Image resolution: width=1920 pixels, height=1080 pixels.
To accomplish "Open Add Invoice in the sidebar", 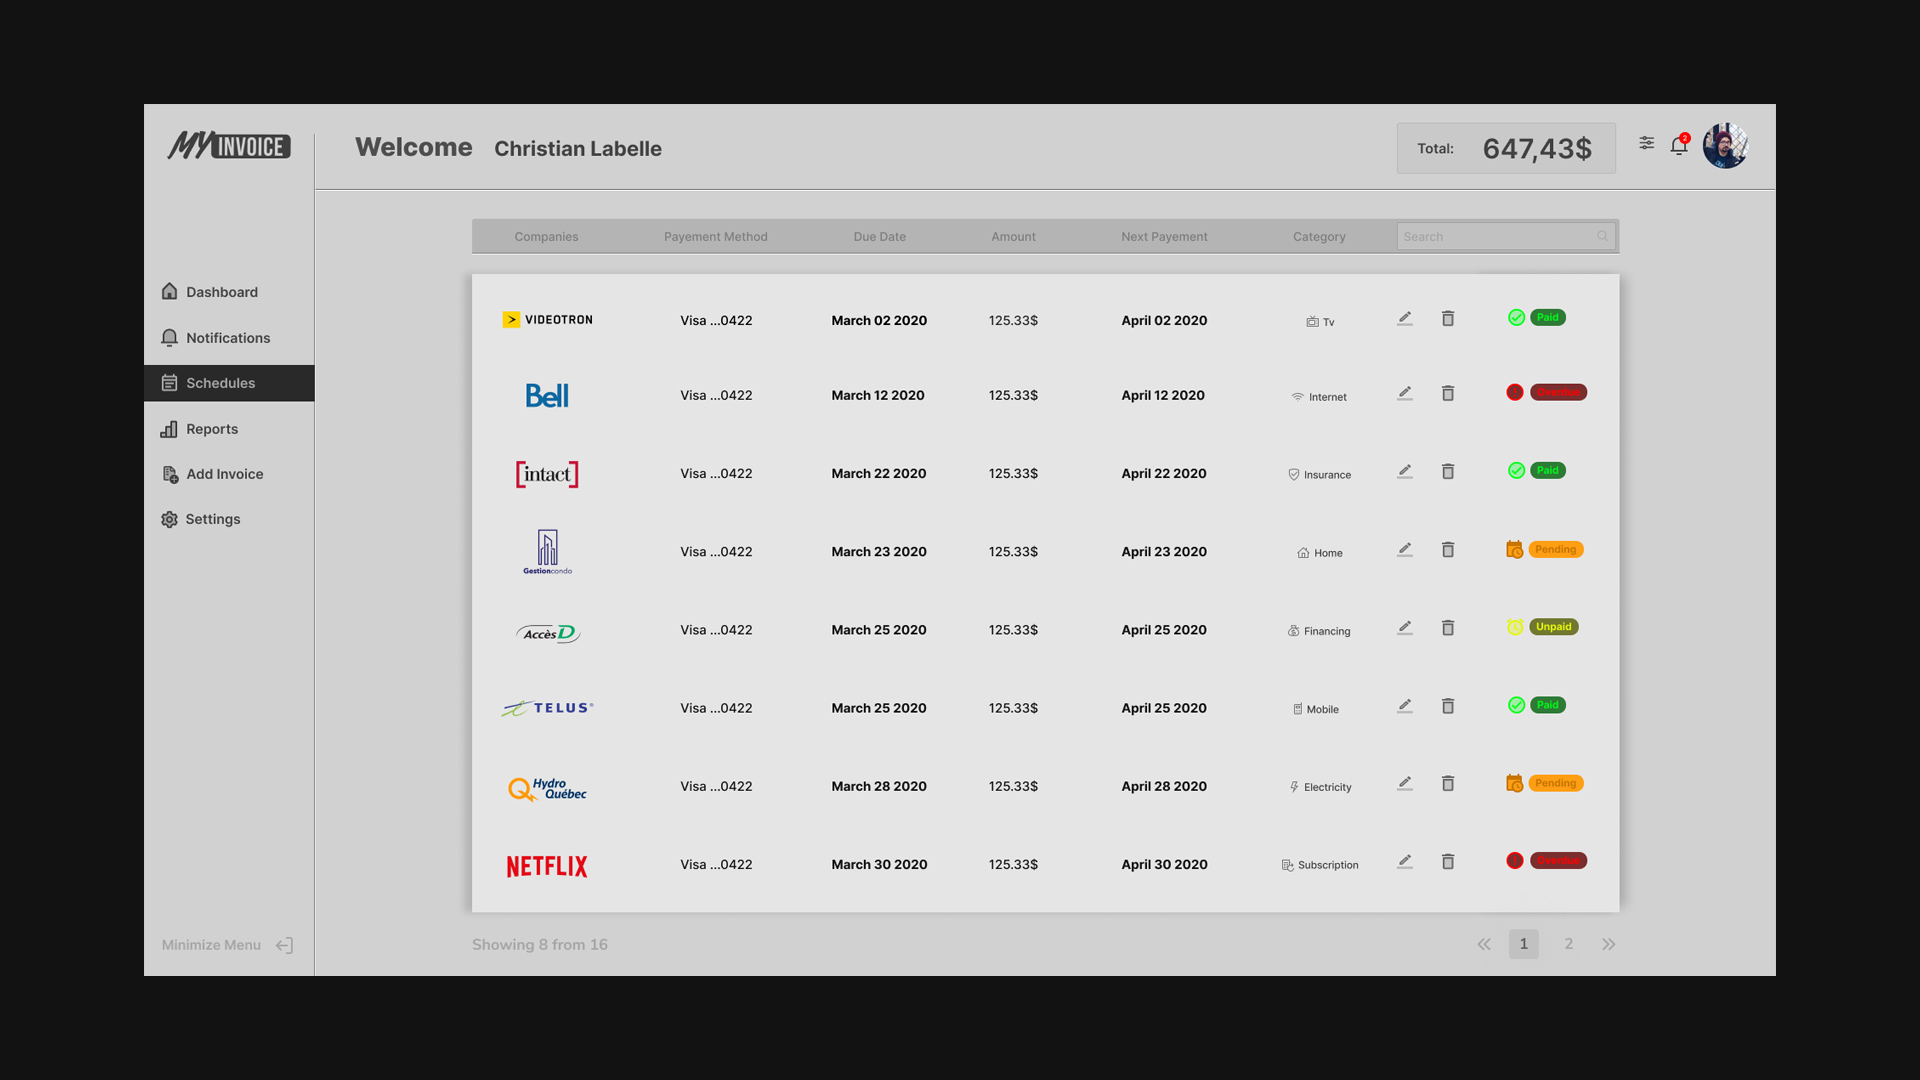I will click(224, 474).
